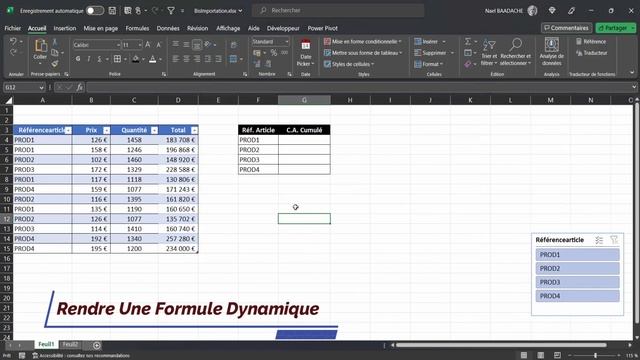Click Mettre sous forme de tableau
640x360 pixels.
tap(363, 53)
